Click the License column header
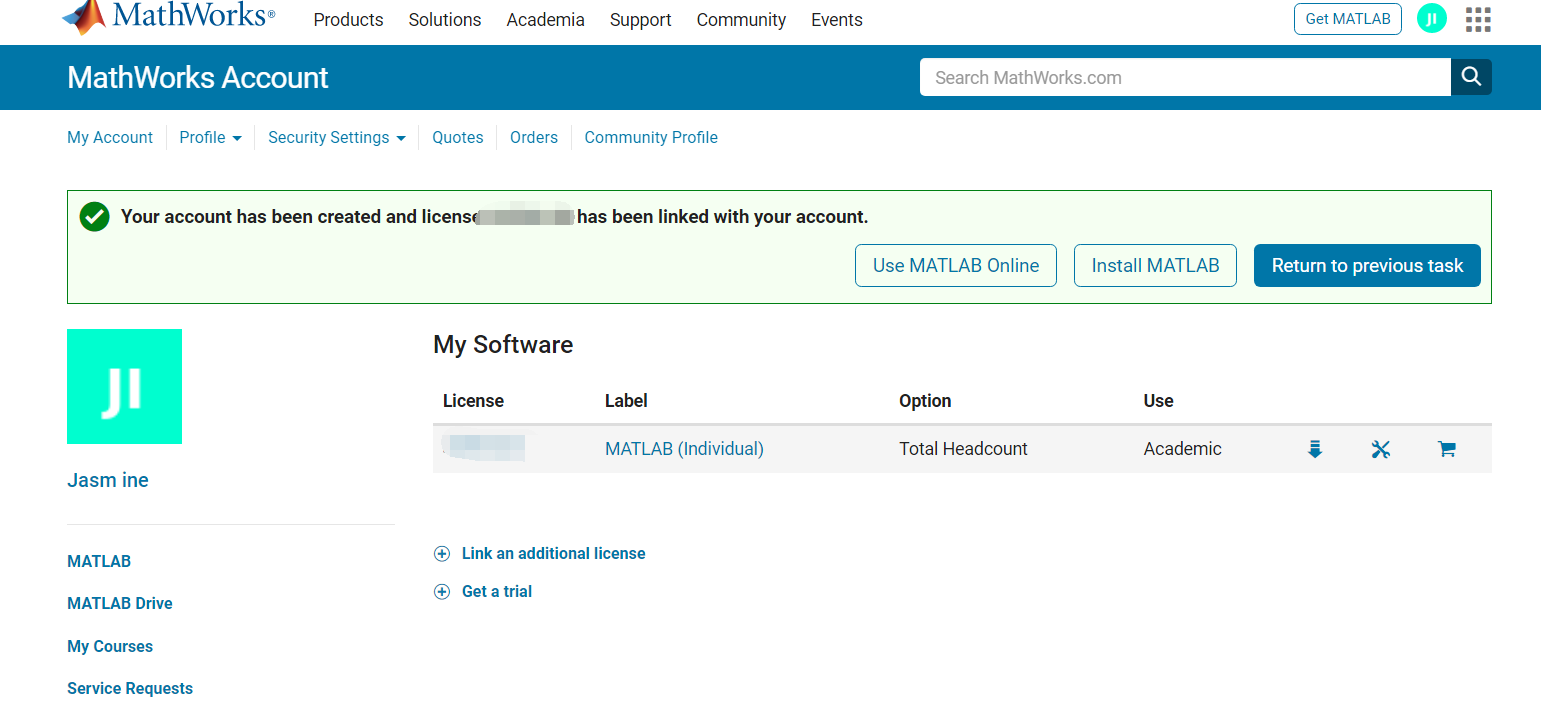 pyautogui.click(x=473, y=401)
